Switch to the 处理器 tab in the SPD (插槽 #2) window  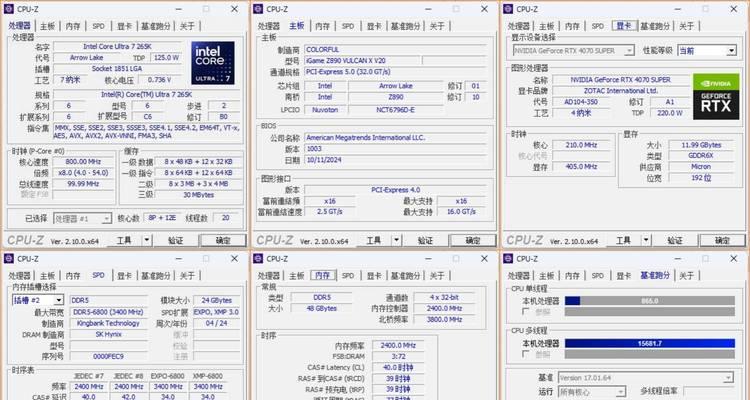(19, 276)
